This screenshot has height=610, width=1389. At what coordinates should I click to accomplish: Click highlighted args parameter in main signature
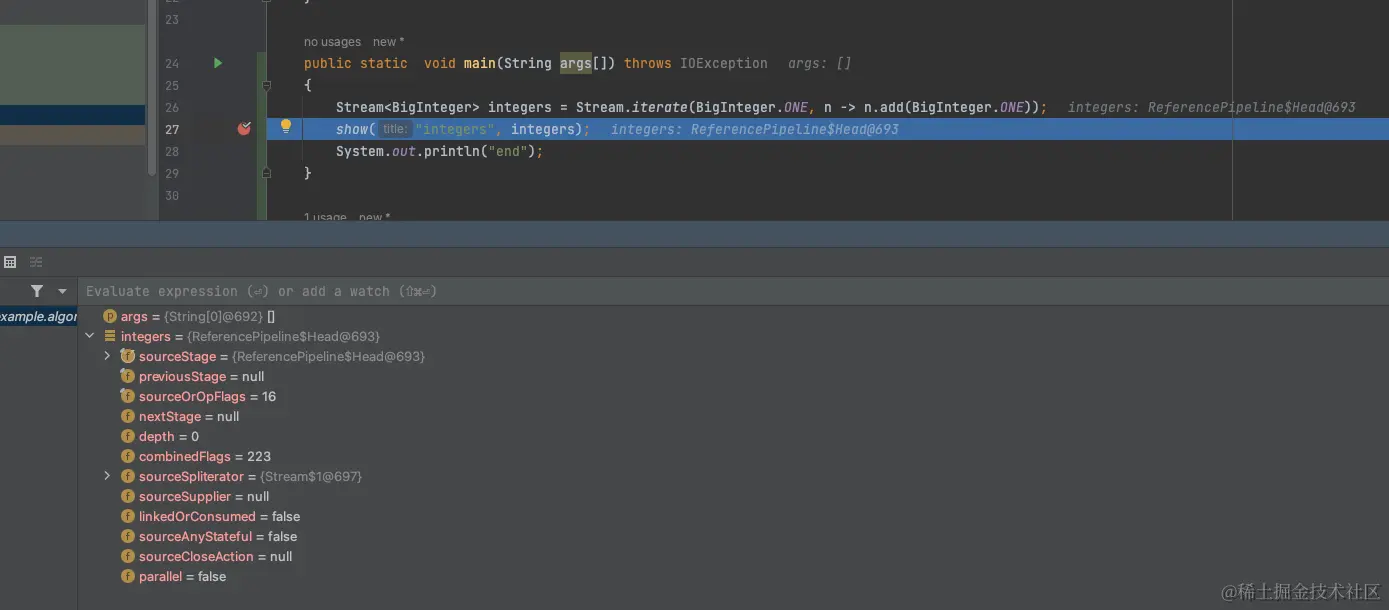point(576,63)
